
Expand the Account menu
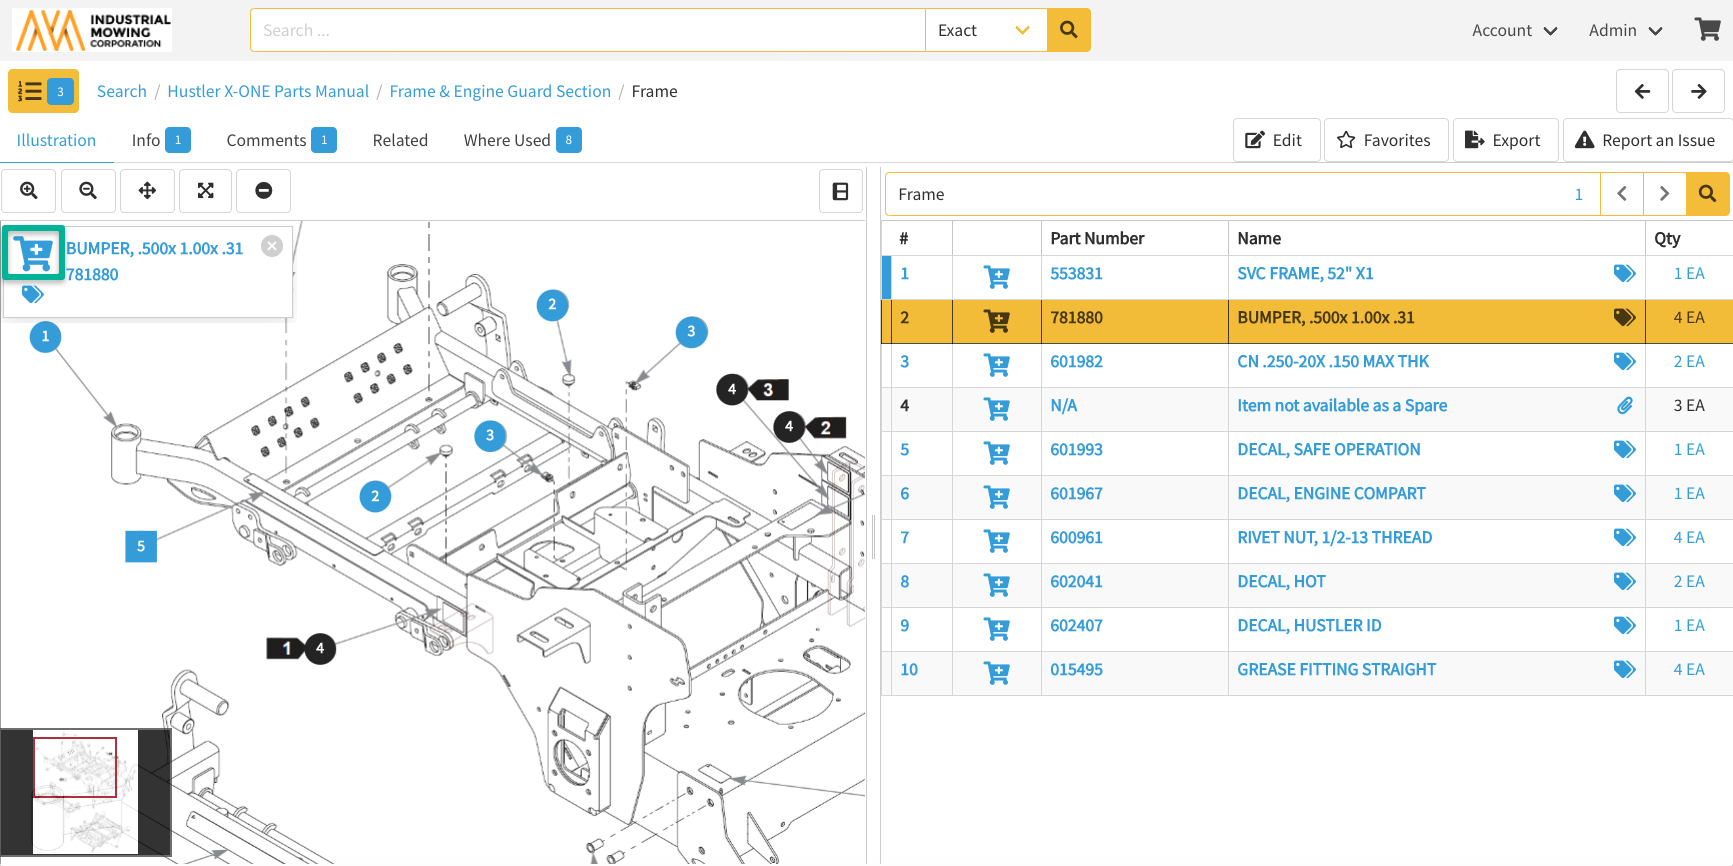[x=1513, y=30]
